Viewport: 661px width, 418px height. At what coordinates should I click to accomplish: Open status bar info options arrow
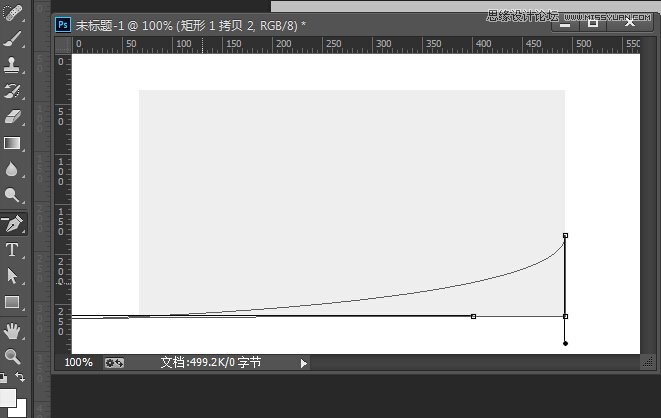pyautogui.click(x=304, y=363)
